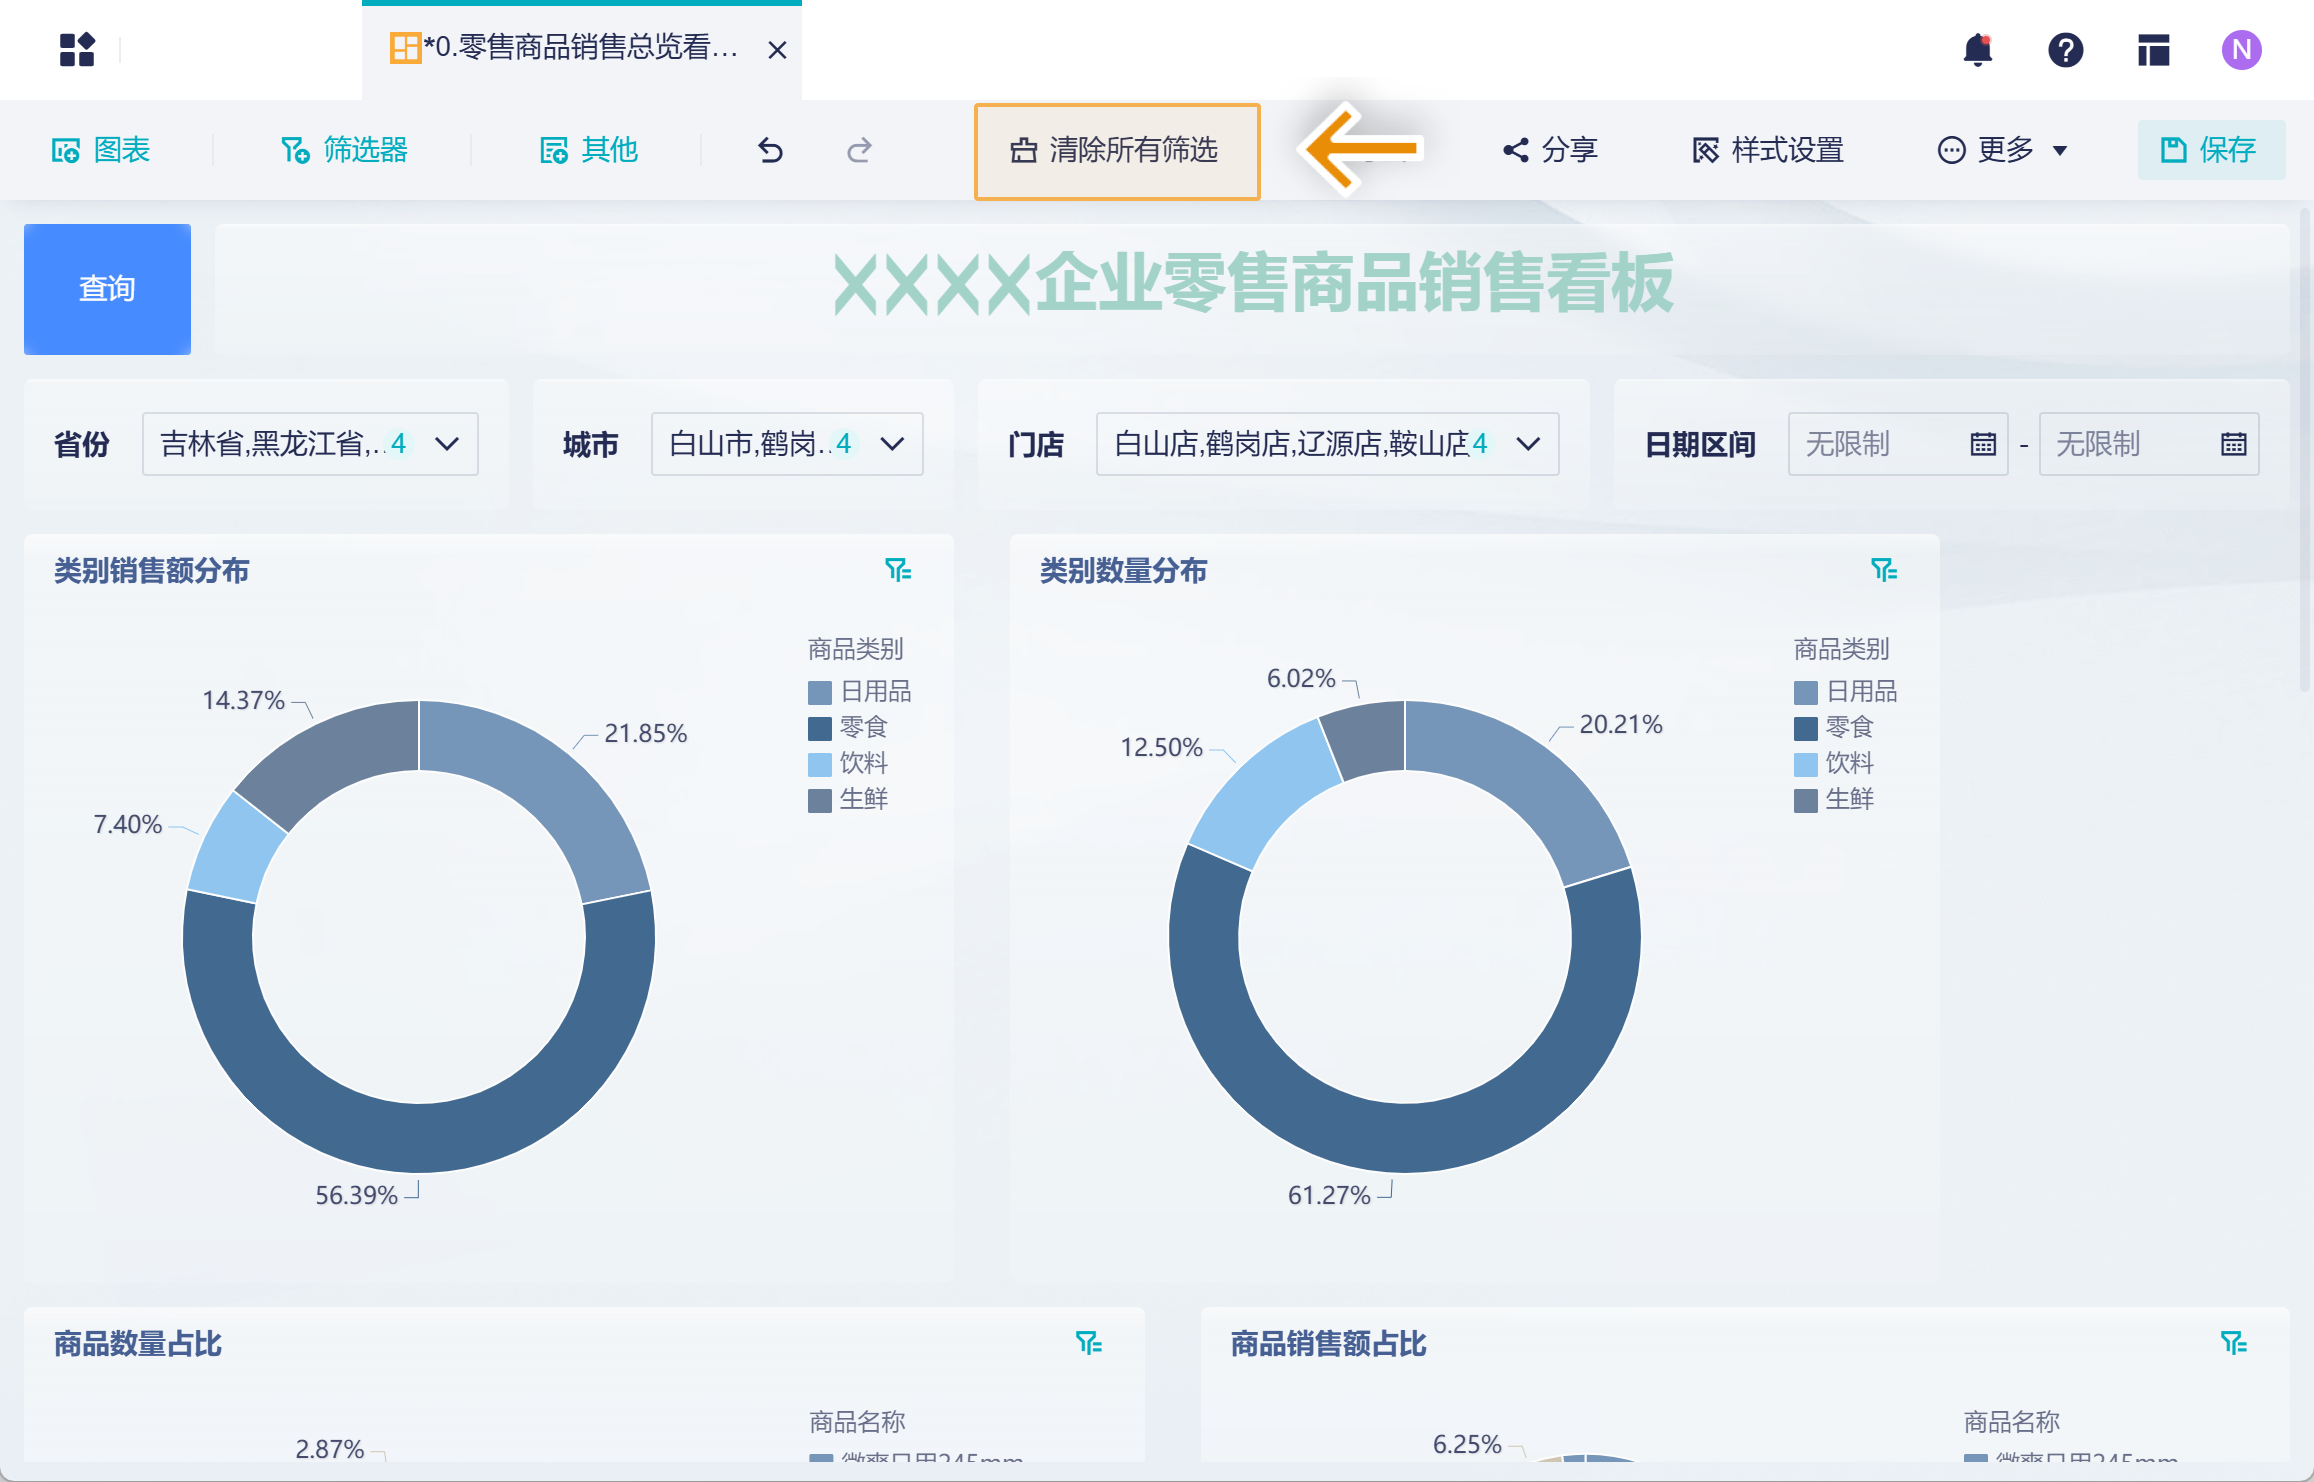Open filter icon on 商品数量占比 chart
Screen dimensions: 2314x1482
point(1088,1343)
